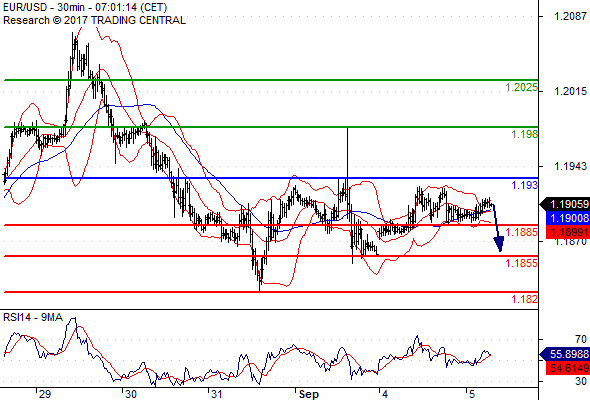Click the blue 1.19008 price tag
This screenshot has width=590, height=400.
tap(568, 218)
